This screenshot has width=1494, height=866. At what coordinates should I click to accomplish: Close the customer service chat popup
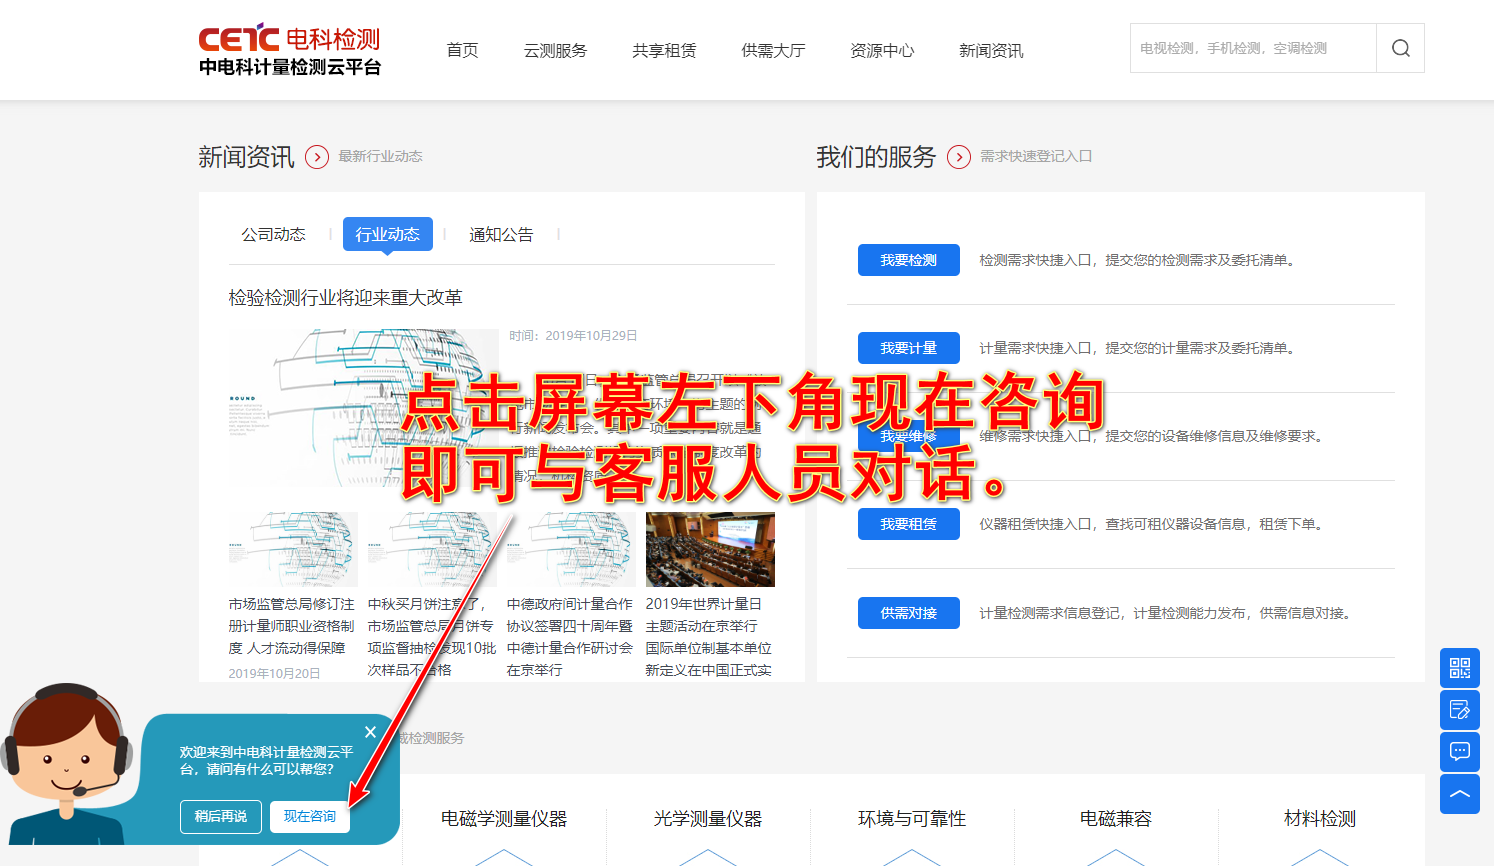click(370, 732)
